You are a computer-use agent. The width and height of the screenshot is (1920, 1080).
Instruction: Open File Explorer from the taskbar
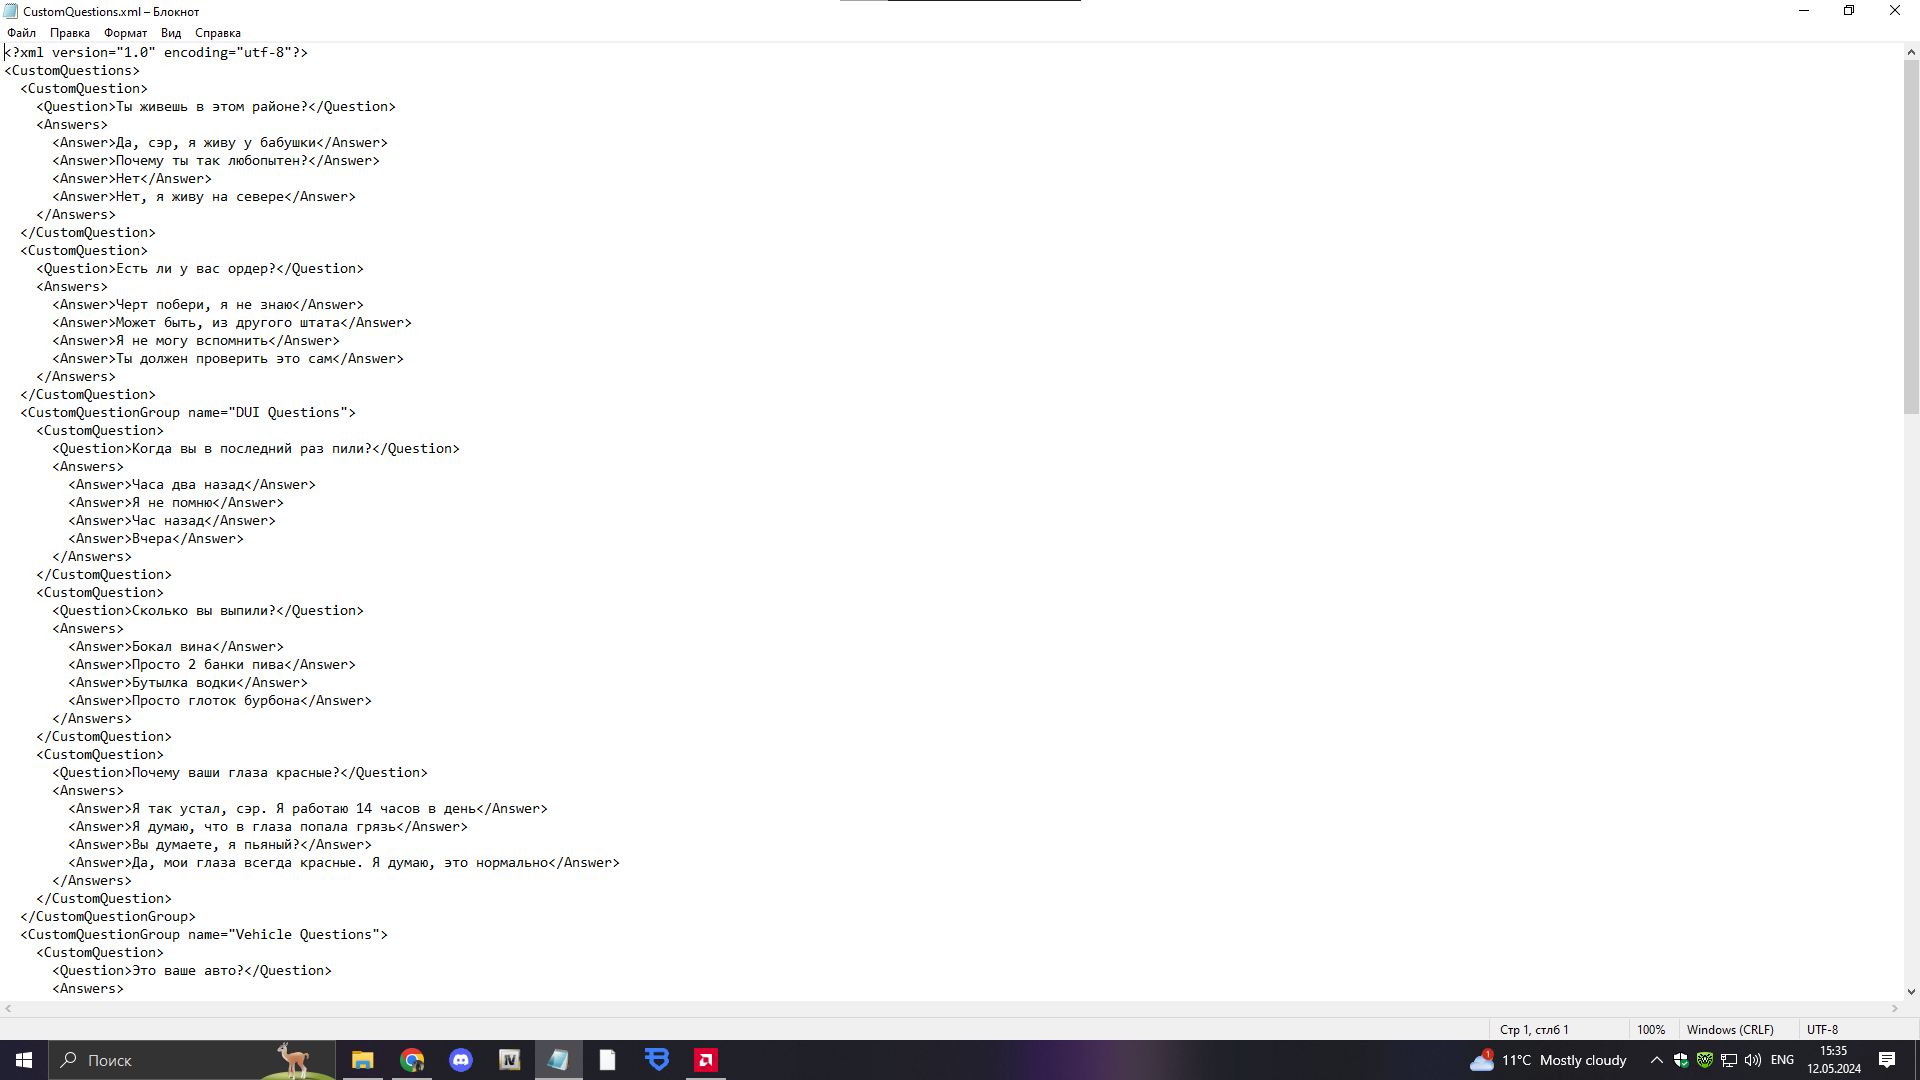pyautogui.click(x=363, y=1060)
